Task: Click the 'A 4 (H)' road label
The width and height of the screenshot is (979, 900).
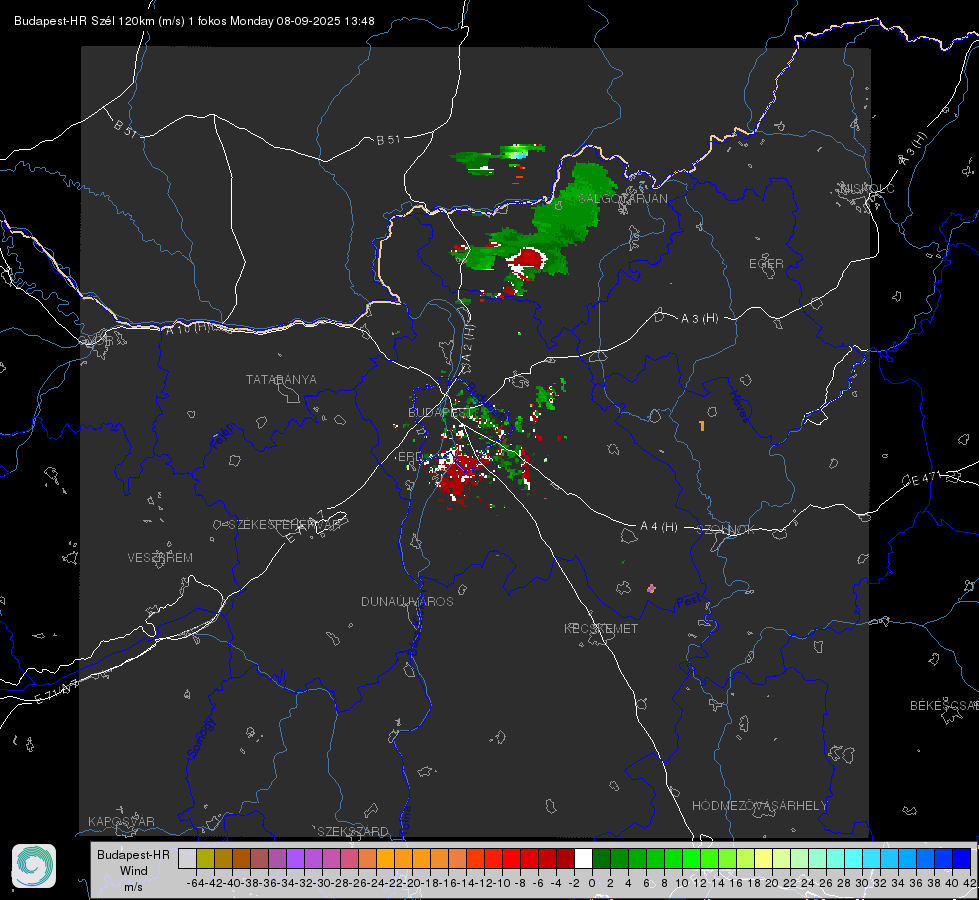Action: point(659,527)
